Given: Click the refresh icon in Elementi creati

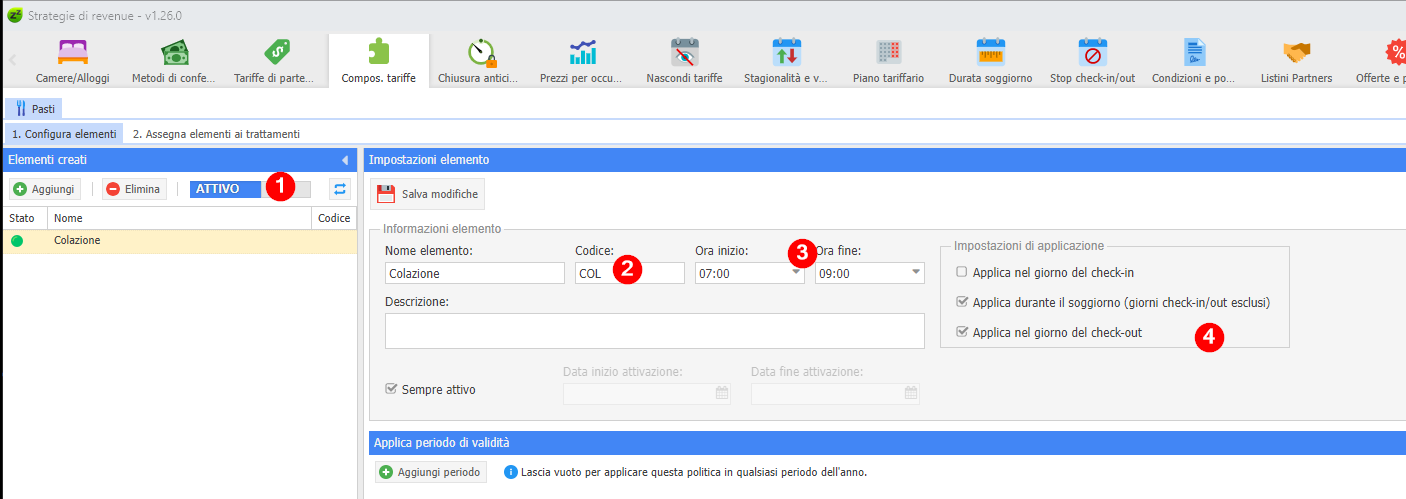Looking at the screenshot, I should tap(340, 188).
